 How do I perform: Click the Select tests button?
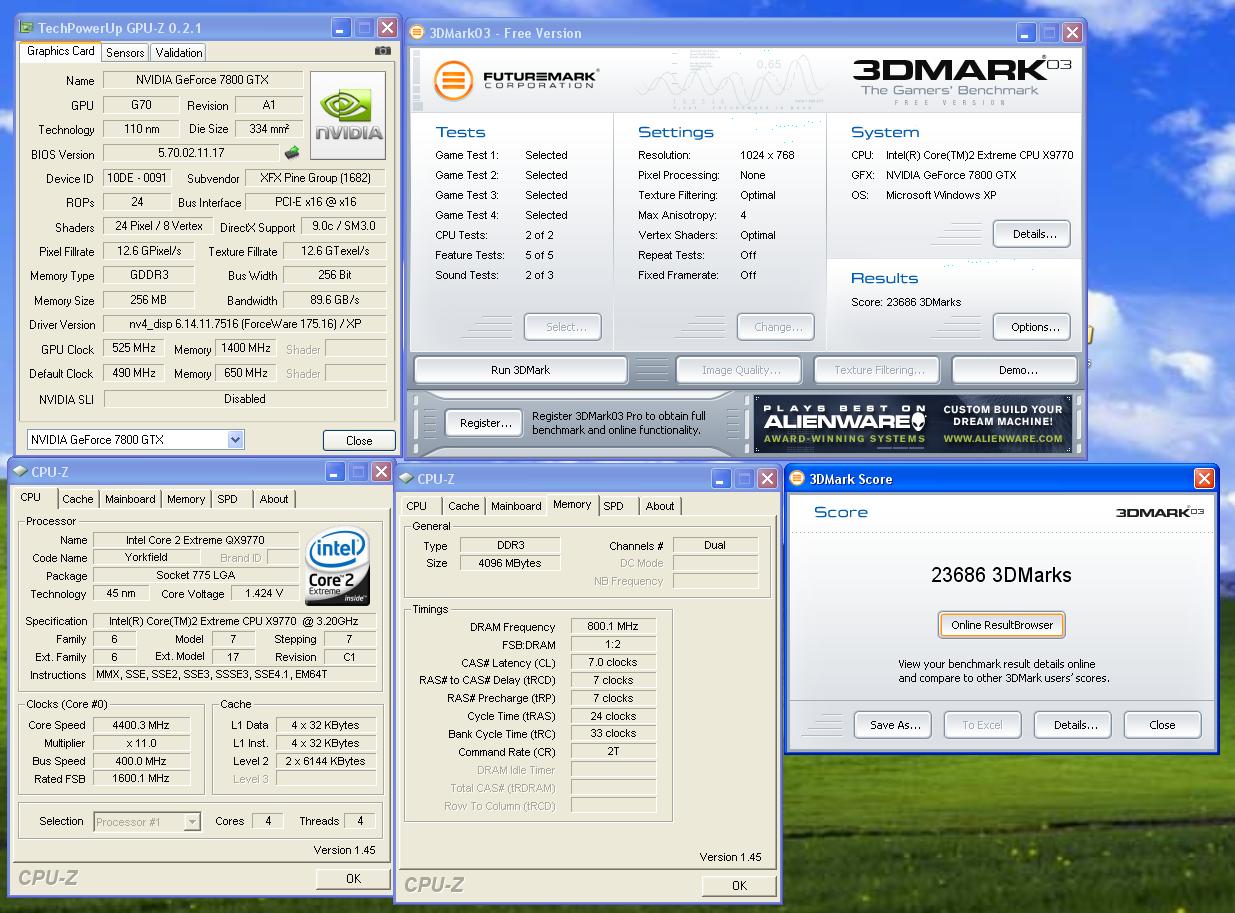(562, 327)
